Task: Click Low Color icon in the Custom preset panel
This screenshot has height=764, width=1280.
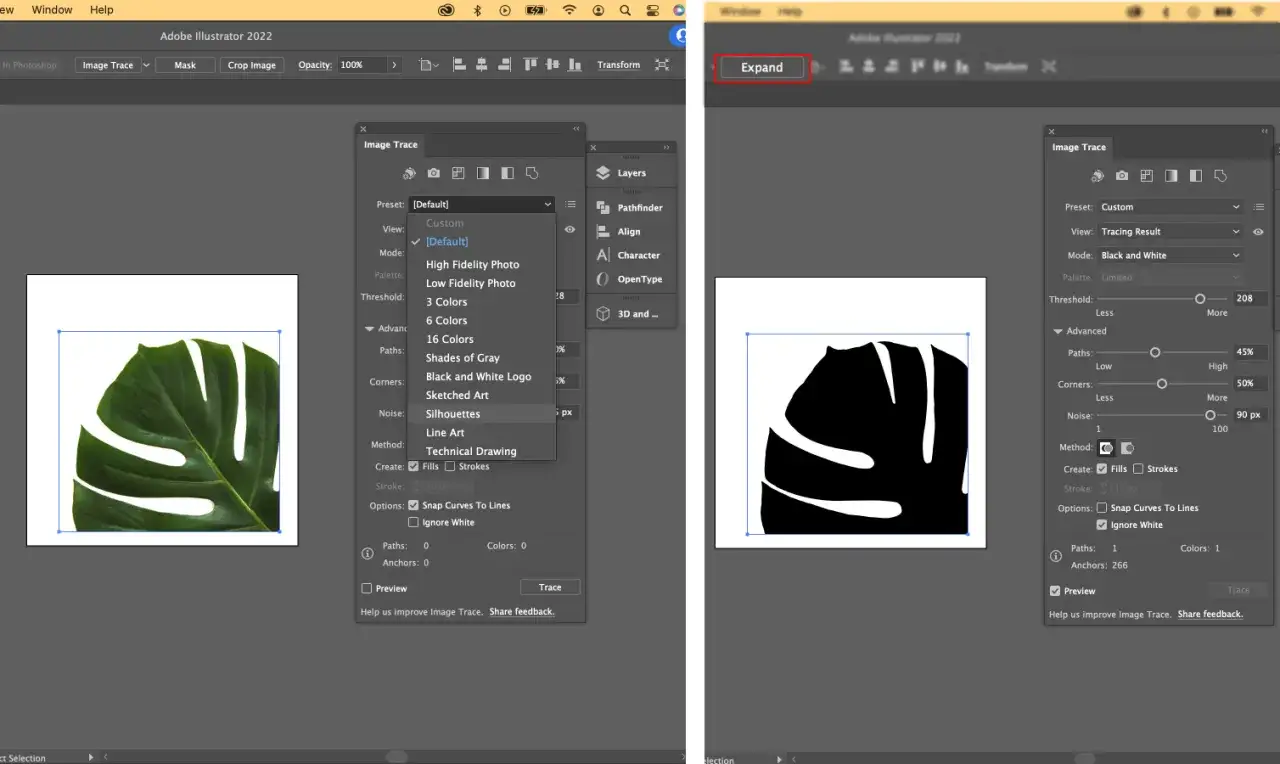Action: (x=1146, y=176)
